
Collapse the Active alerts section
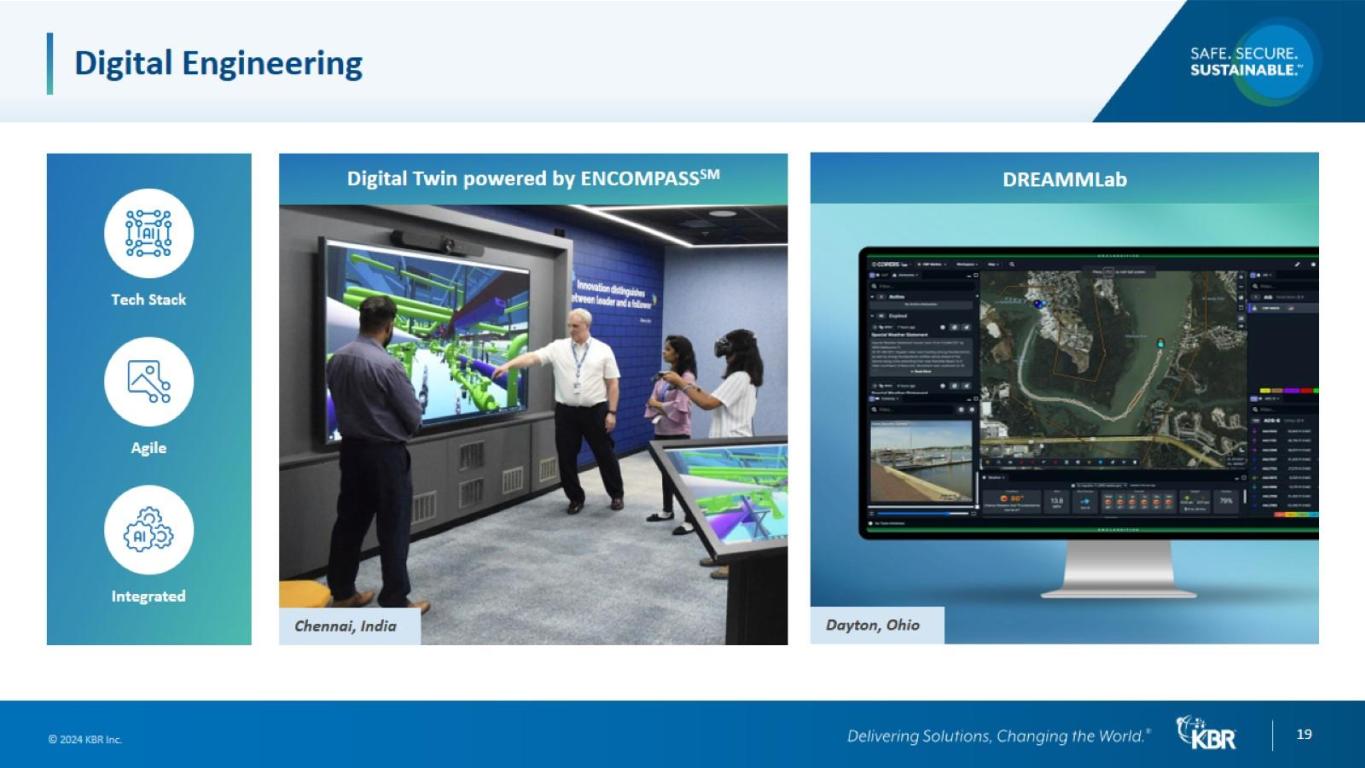tap(871, 297)
